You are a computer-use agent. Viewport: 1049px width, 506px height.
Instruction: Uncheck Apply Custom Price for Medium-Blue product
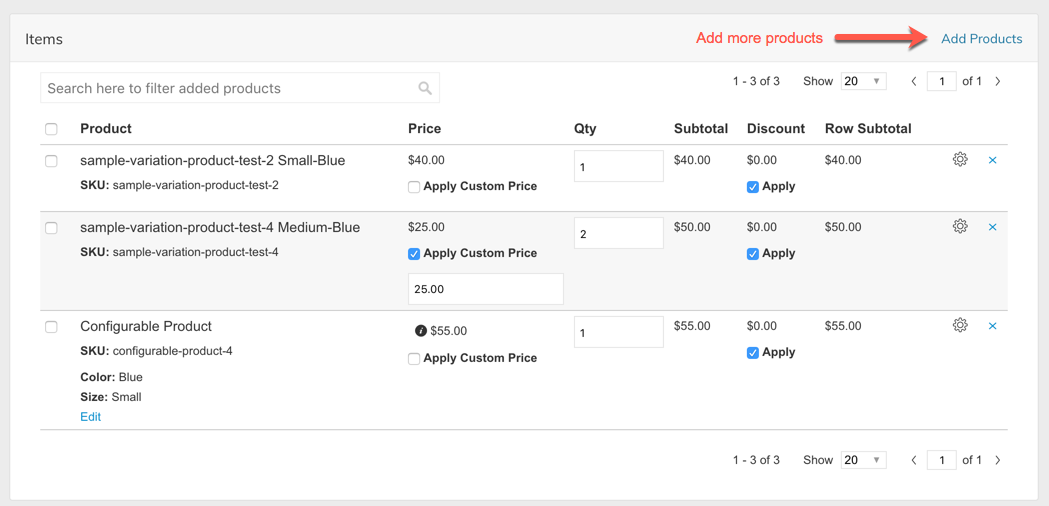coord(414,254)
